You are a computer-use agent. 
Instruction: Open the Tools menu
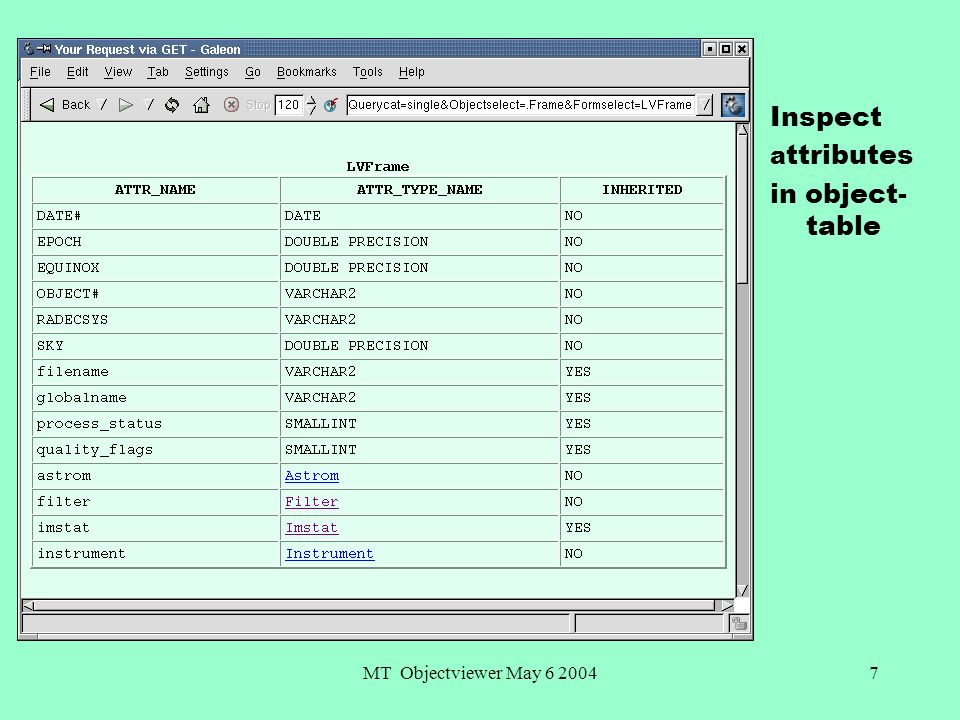click(x=367, y=72)
